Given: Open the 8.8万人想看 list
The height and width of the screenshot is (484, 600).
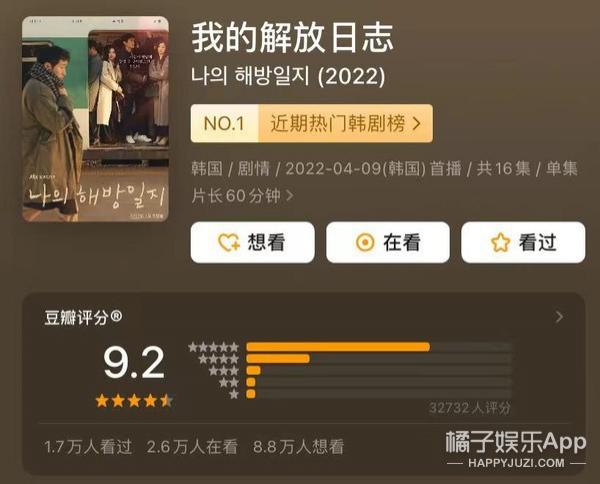Looking at the screenshot, I should point(298,447).
